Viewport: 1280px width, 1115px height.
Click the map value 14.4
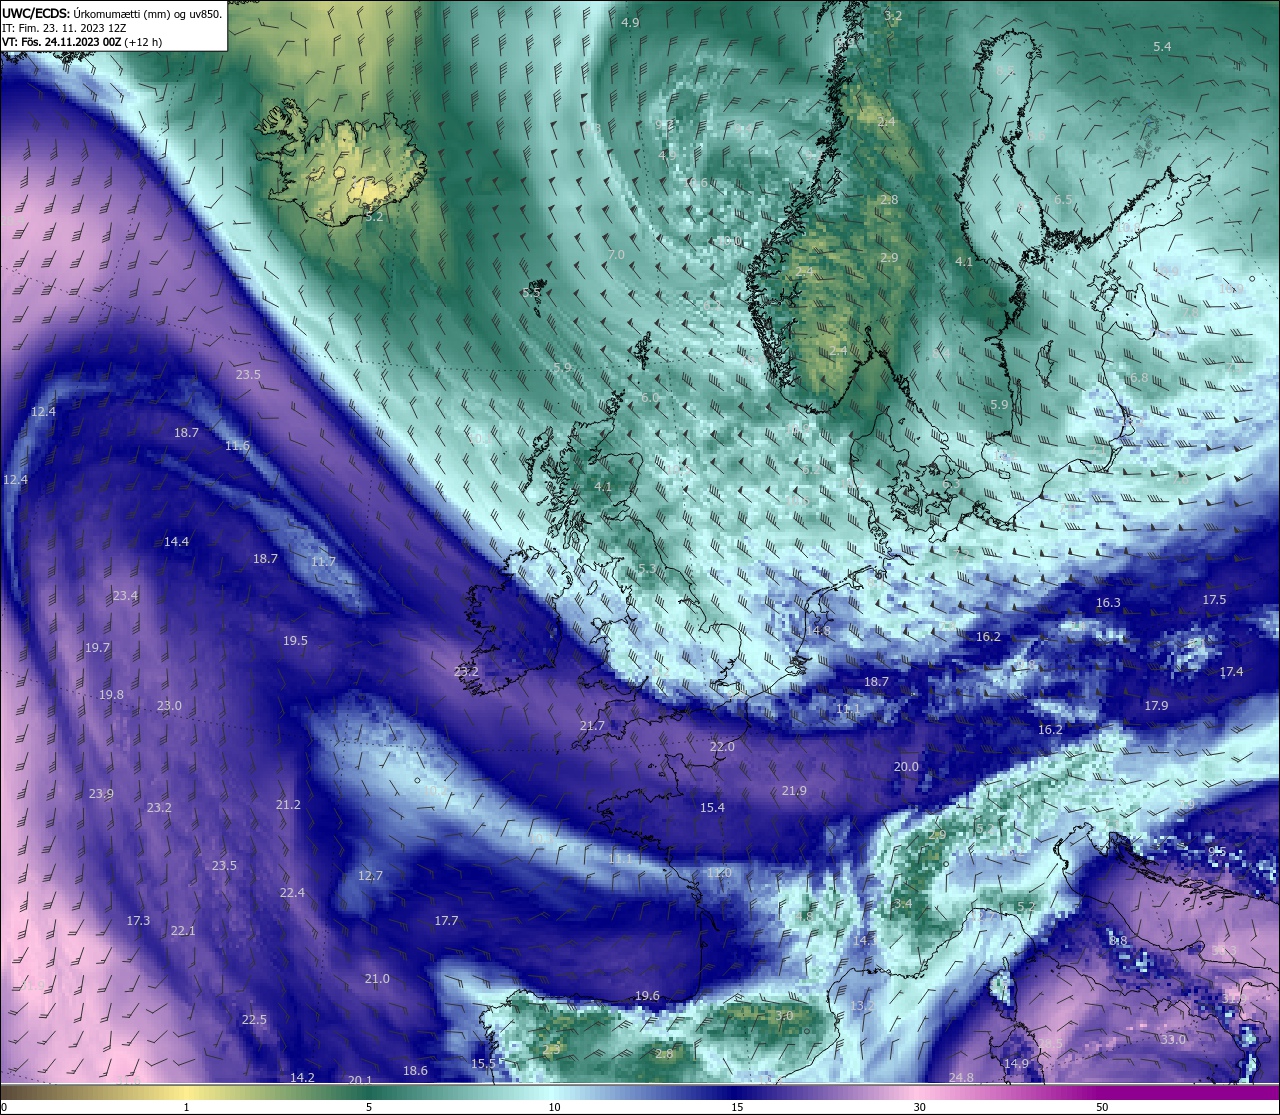click(x=176, y=542)
